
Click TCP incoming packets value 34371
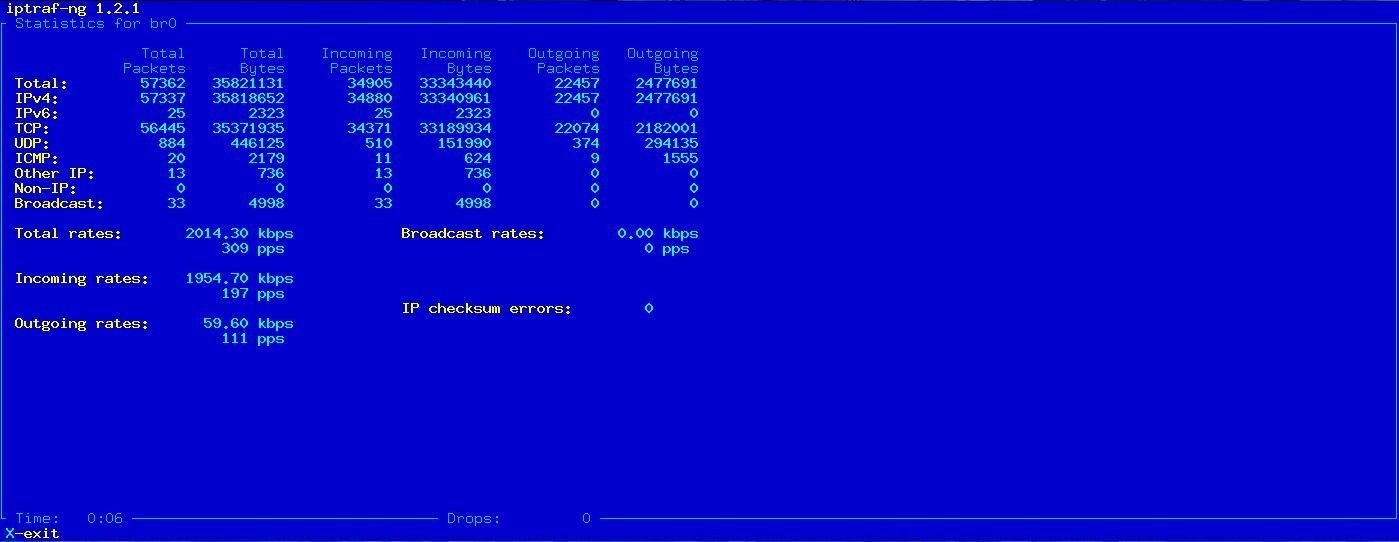pos(370,128)
